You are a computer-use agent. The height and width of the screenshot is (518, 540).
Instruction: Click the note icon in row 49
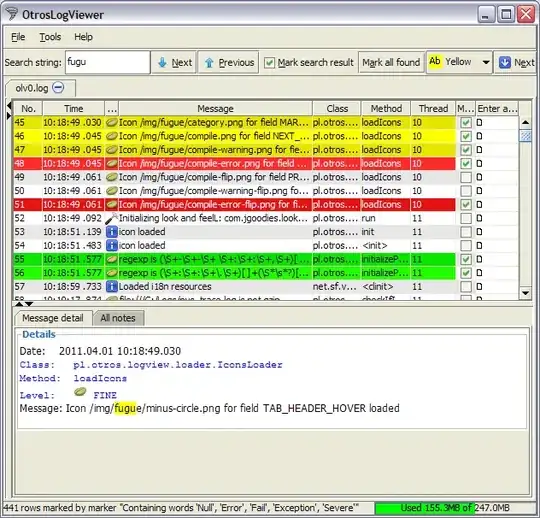(x=479, y=177)
